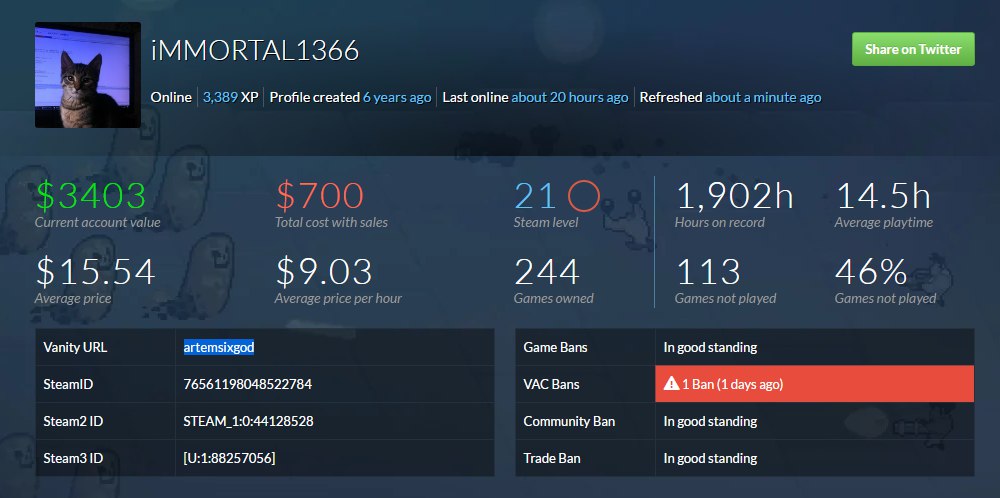Click the Trade Ban row label
Screen dimensions: 1000x498
point(551,458)
